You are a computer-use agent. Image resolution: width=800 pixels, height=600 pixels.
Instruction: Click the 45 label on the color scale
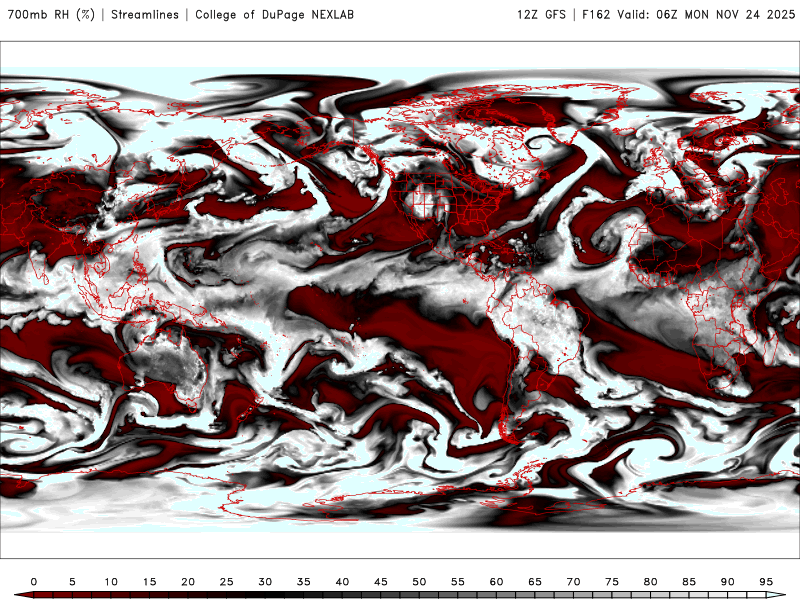(381, 582)
